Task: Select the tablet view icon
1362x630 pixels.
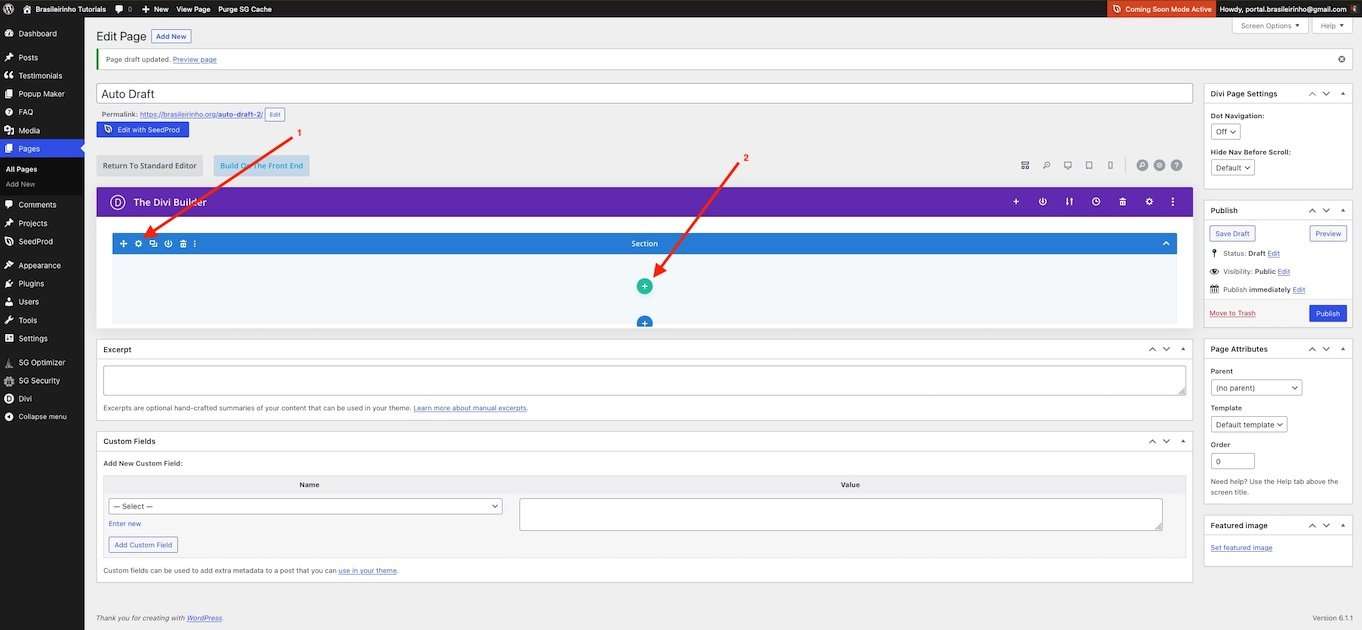Action: (1089, 165)
